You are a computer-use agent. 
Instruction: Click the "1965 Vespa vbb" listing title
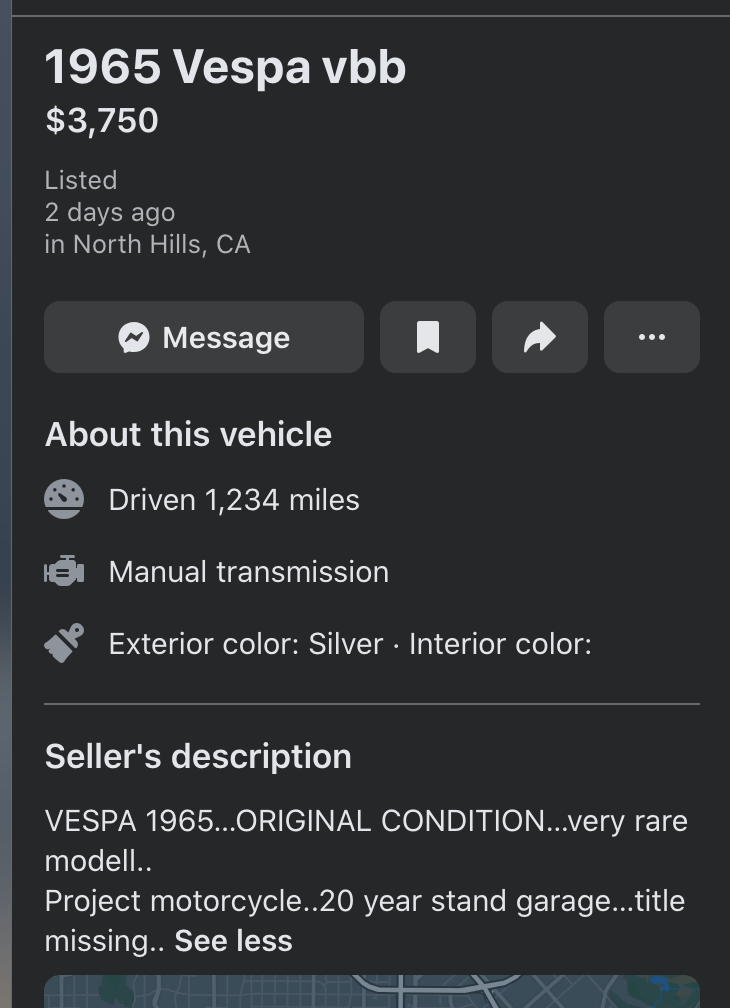[225, 67]
